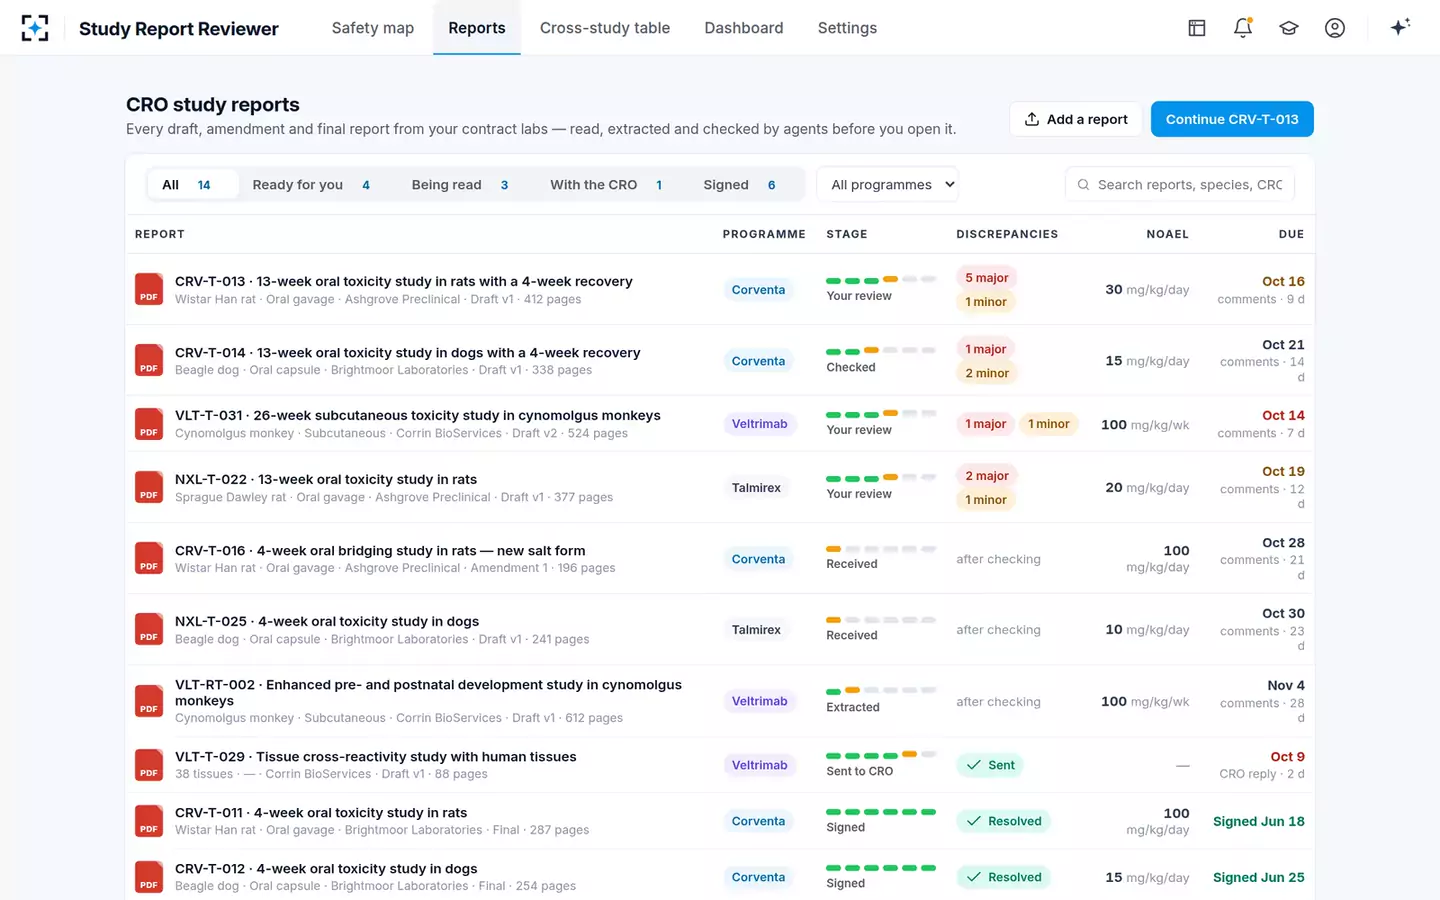Click the Study Report Reviewer logo icon
The height and width of the screenshot is (900, 1440).
(x=35, y=28)
